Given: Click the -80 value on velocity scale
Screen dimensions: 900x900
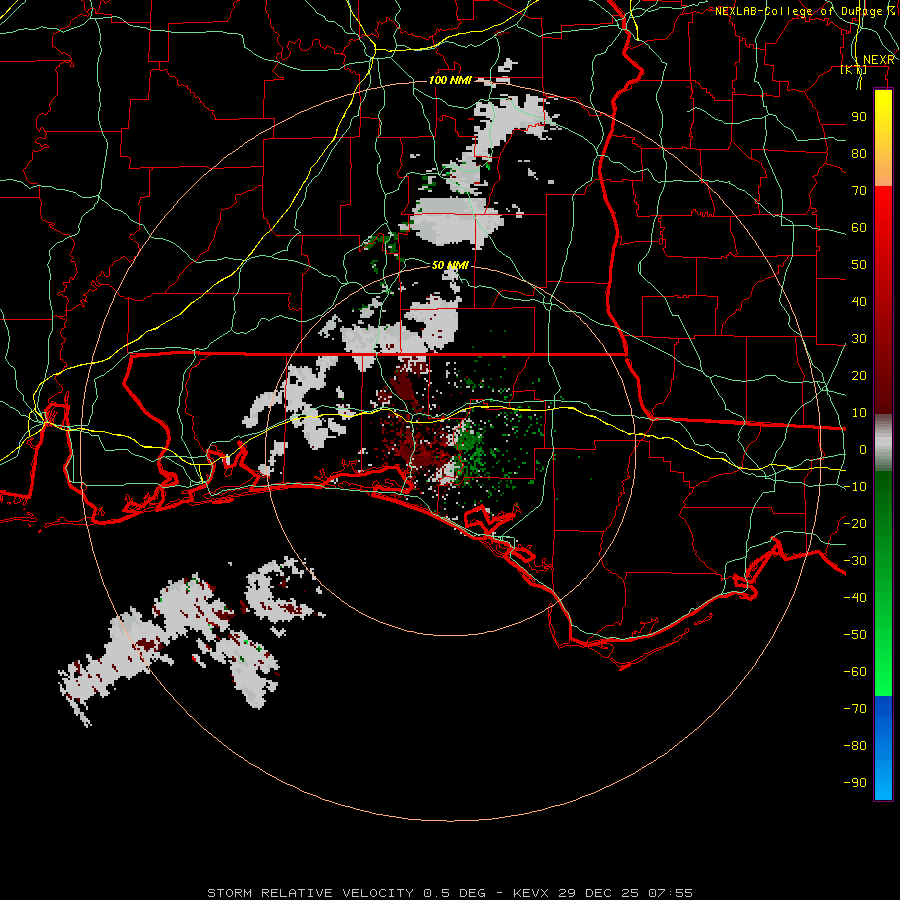Looking at the screenshot, I should tap(855, 746).
